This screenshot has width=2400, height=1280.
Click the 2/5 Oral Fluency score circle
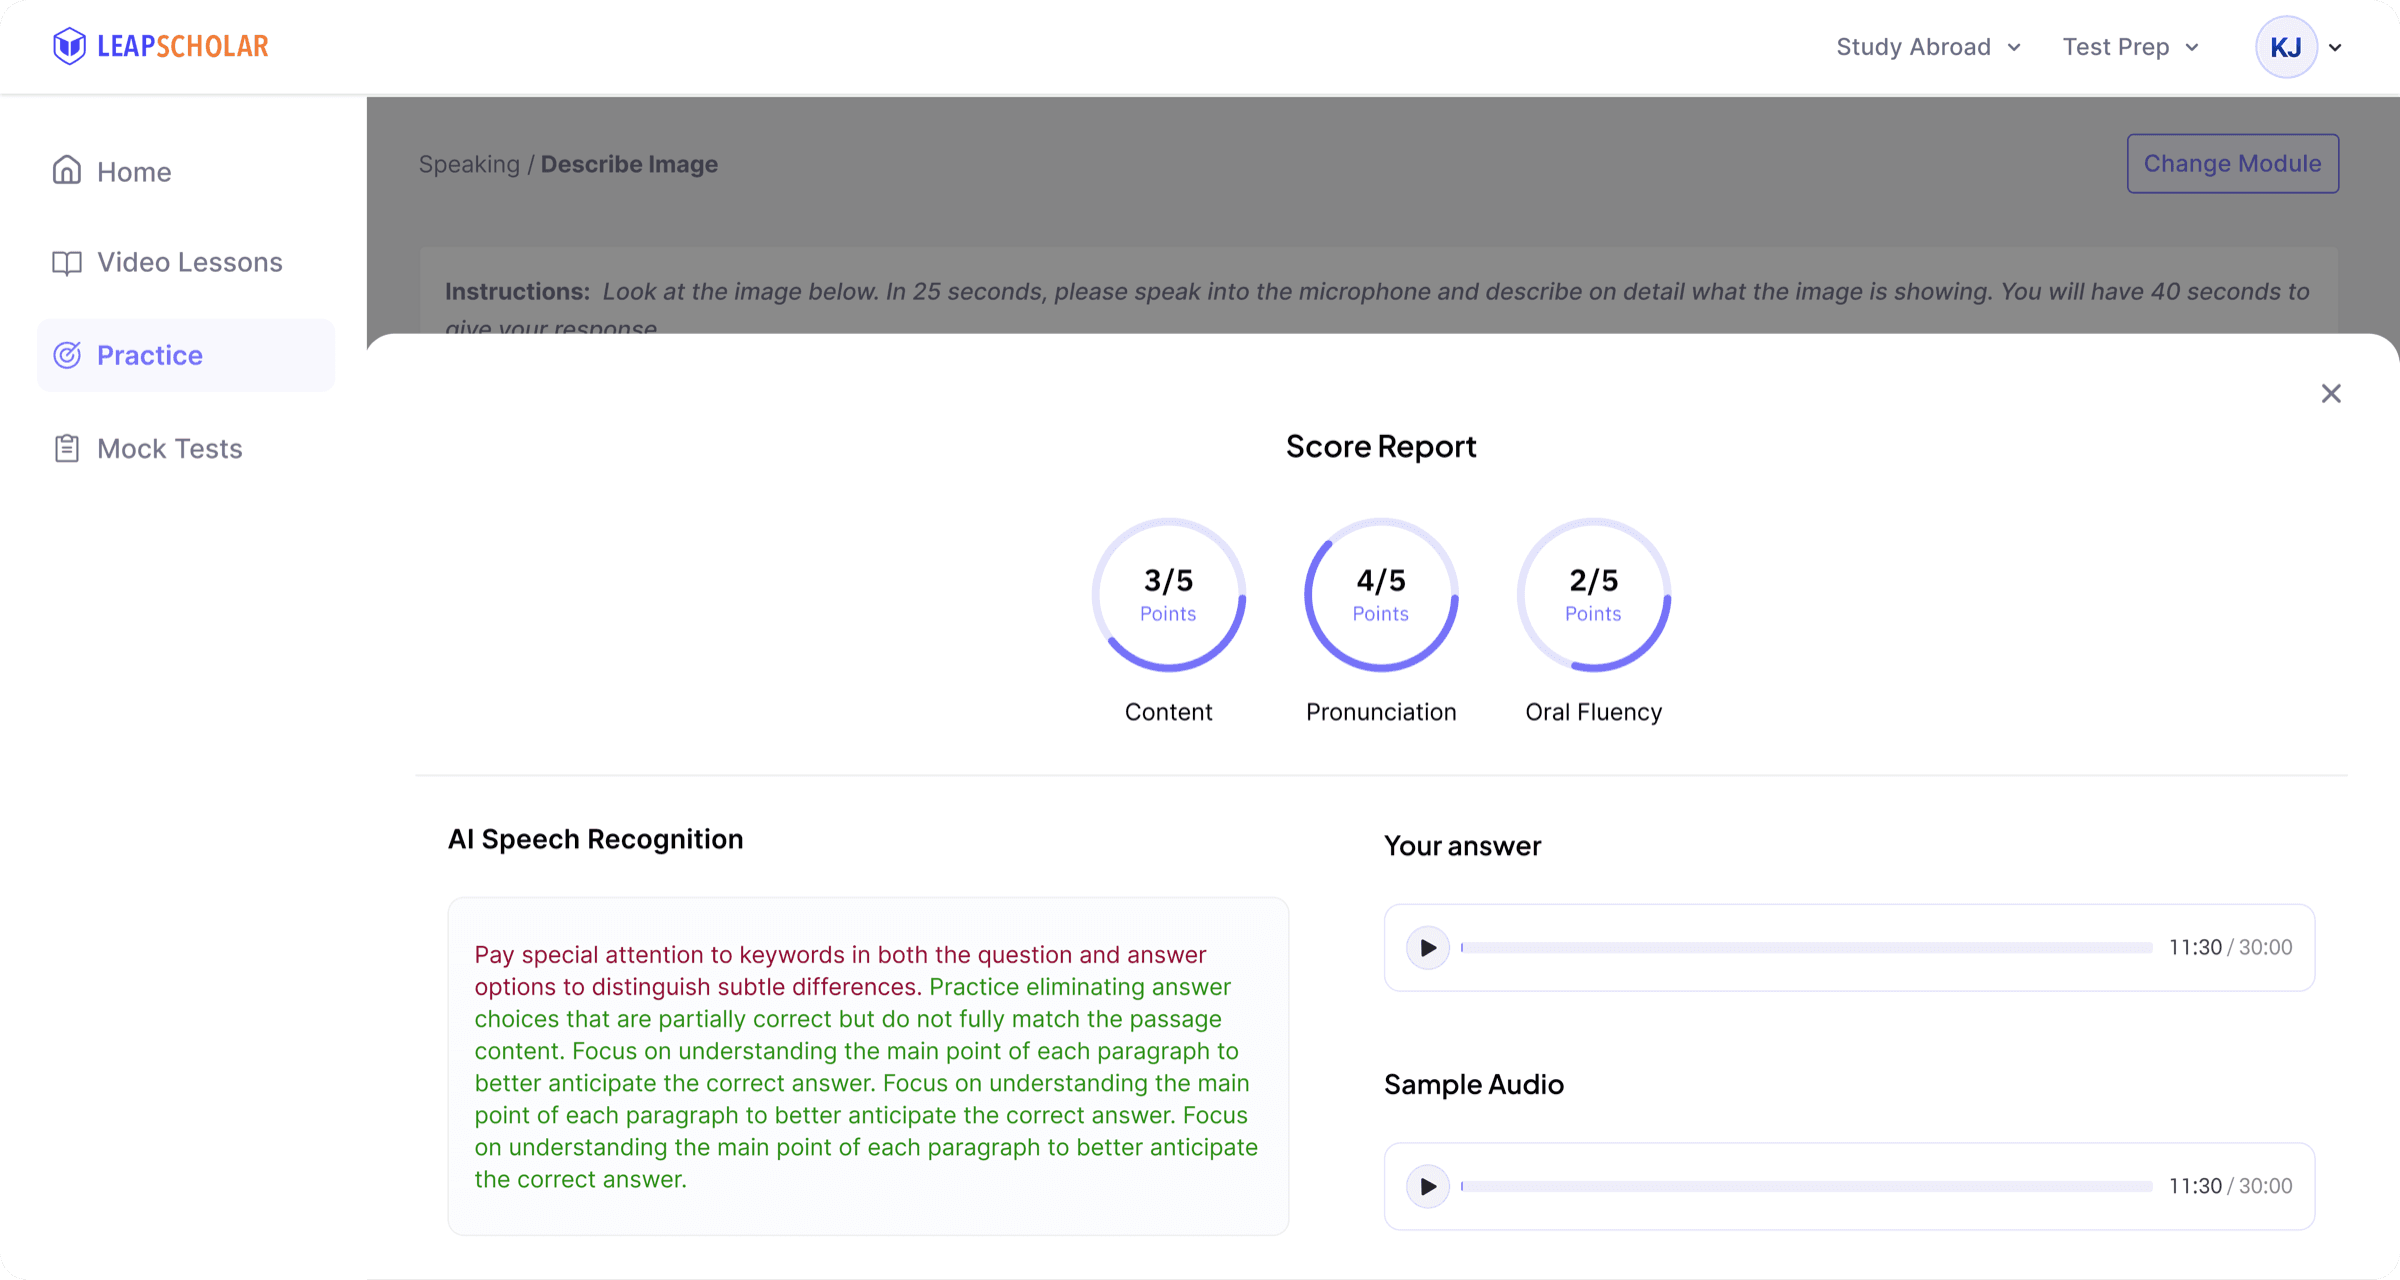click(1594, 595)
